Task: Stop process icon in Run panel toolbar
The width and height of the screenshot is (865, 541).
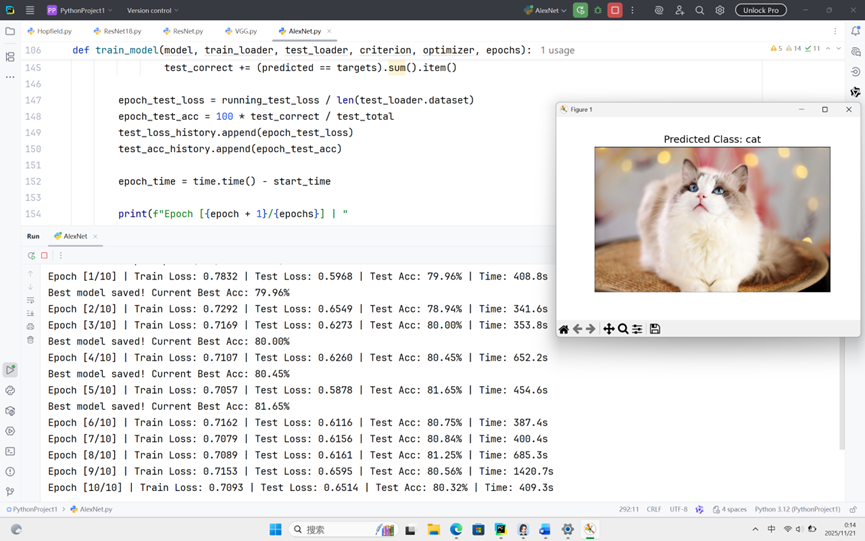Action: 45,255
